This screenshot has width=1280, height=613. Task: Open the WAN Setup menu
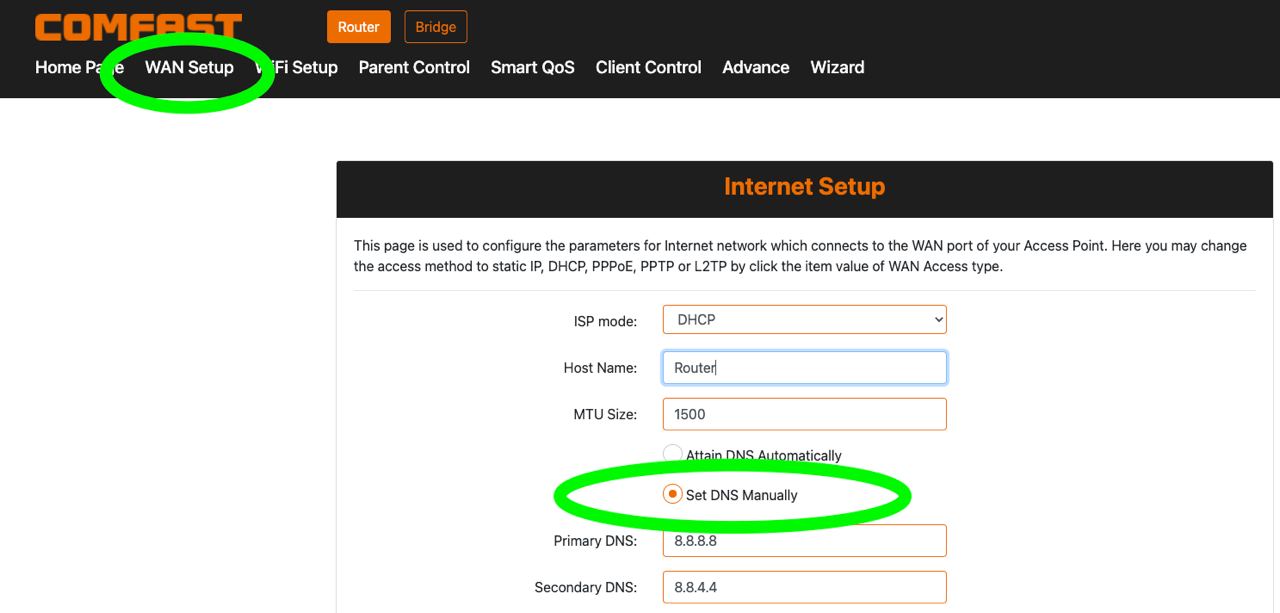tap(189, 67)
